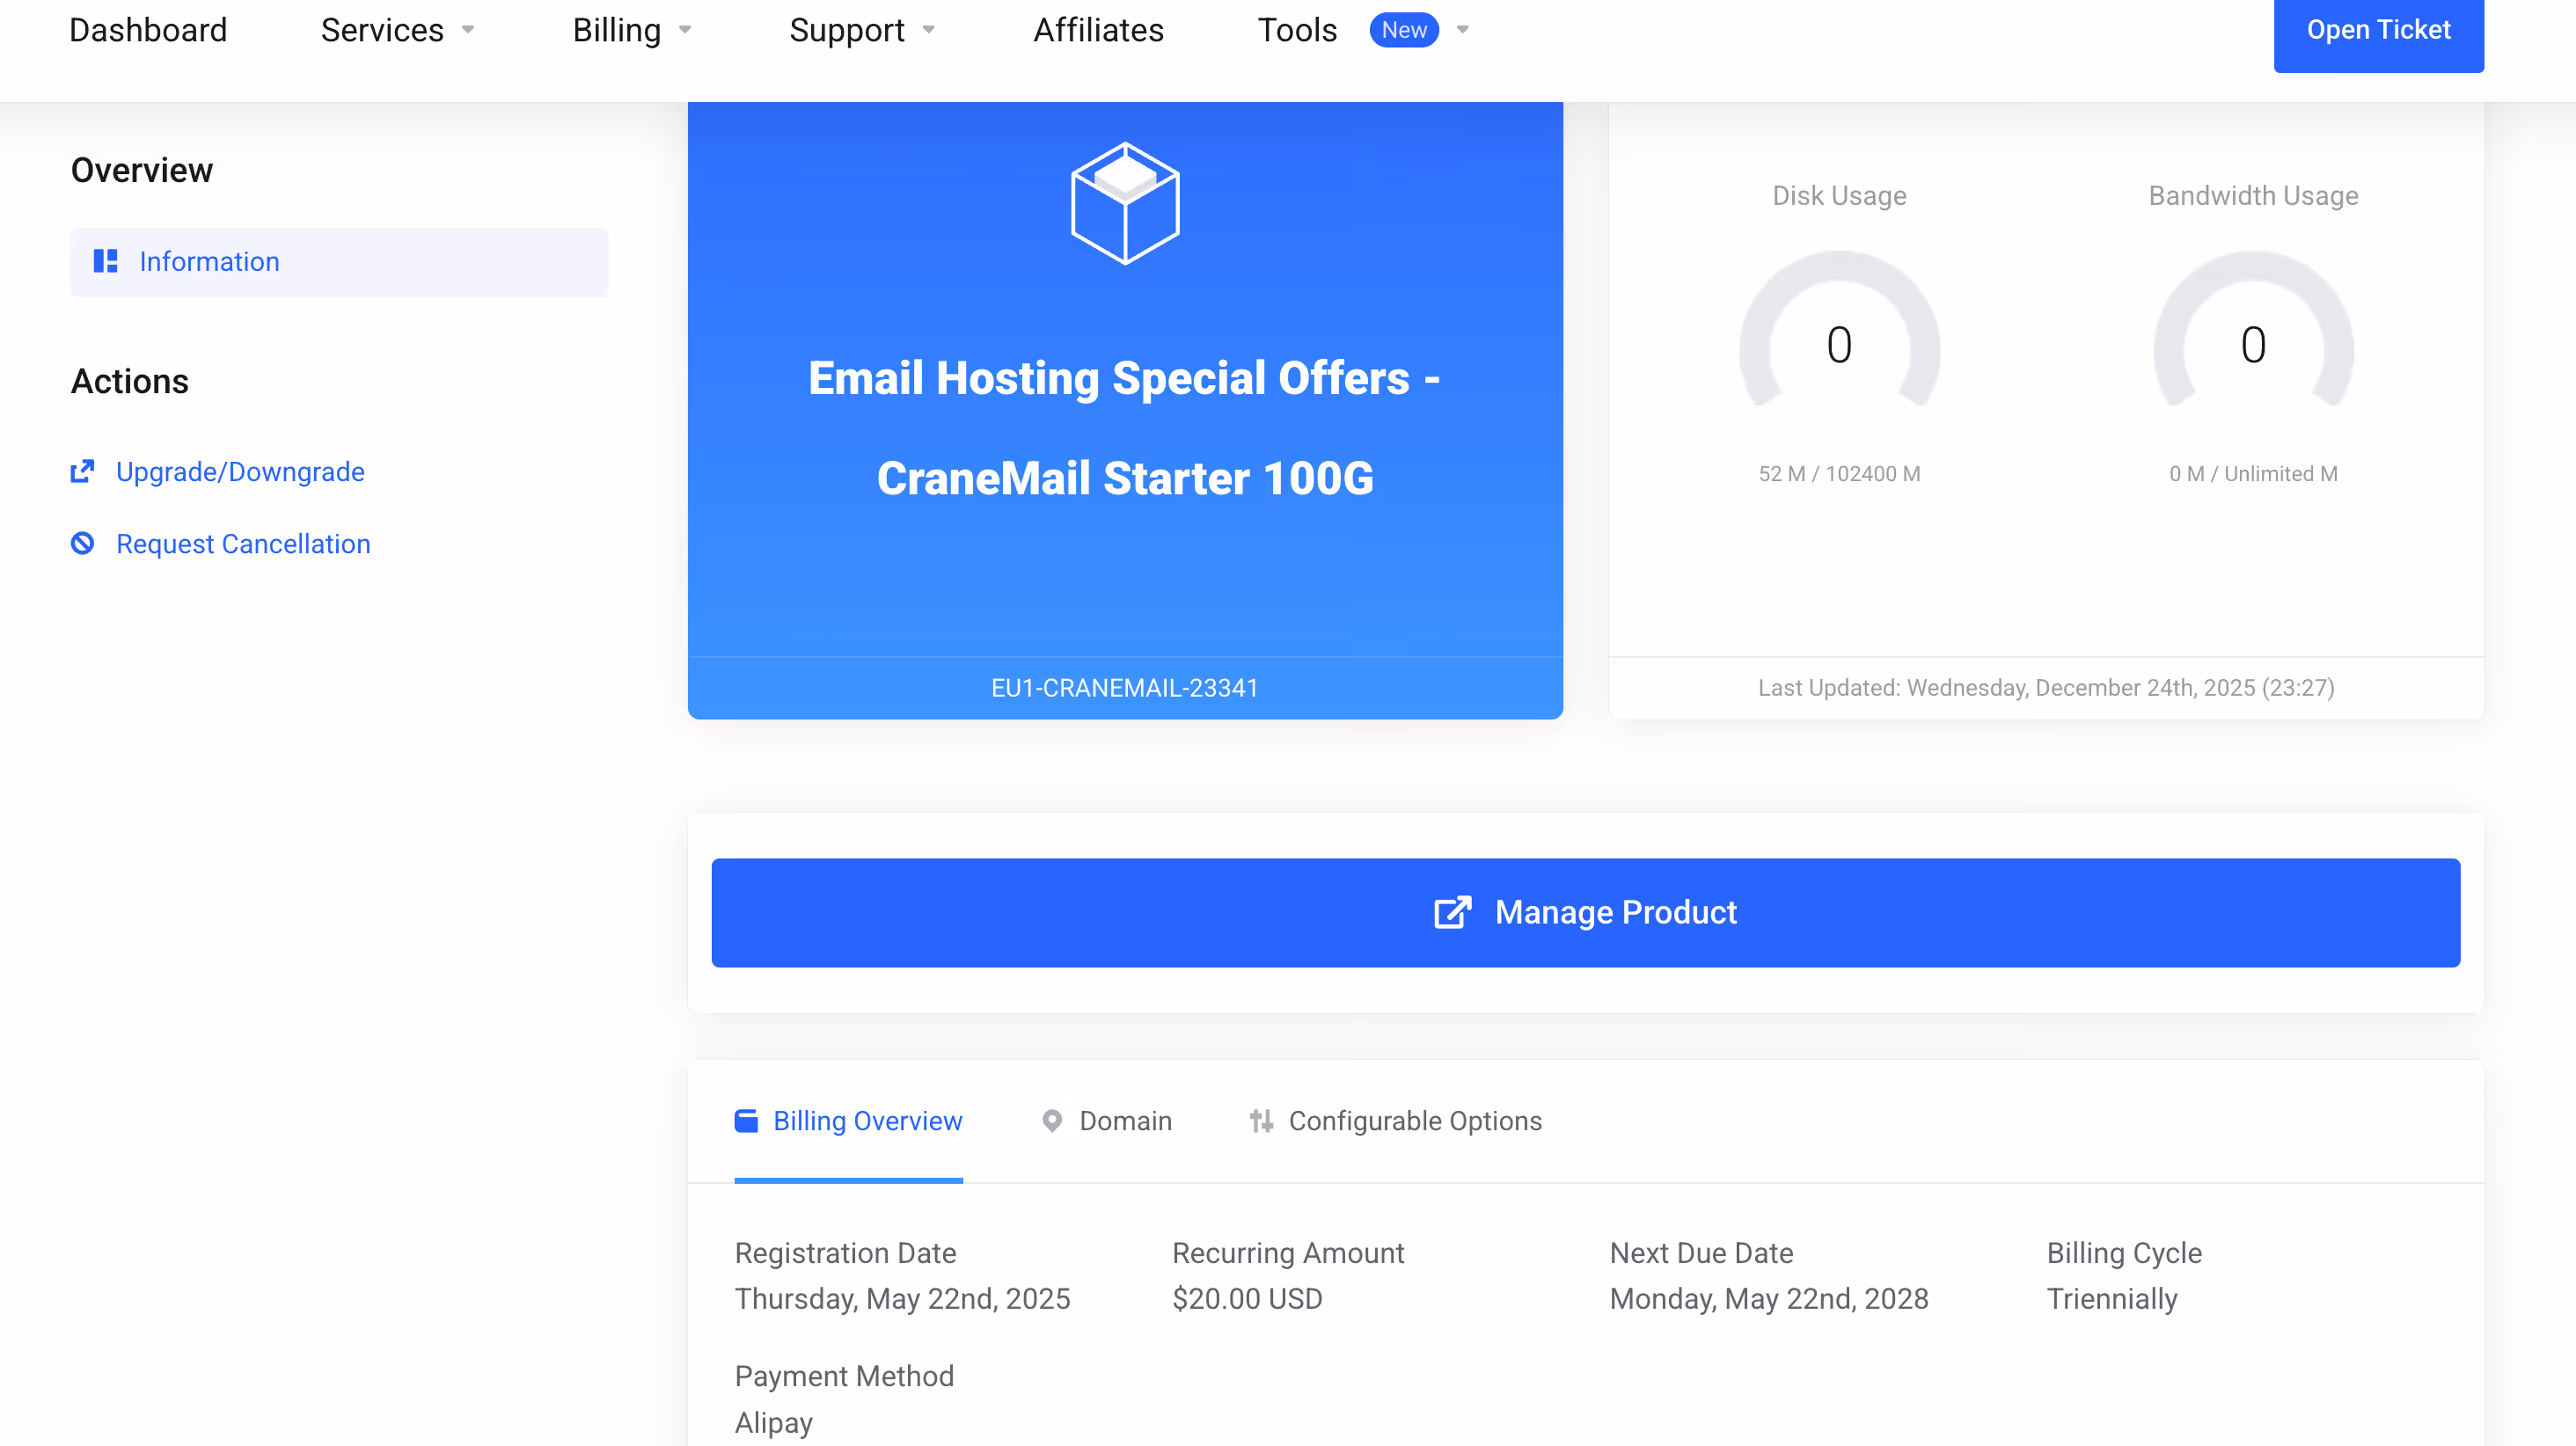Click the Request Cancellation ban icon
This screenshot has height=1446, width=2576.
pyautogui.click(x=82, y=543)
